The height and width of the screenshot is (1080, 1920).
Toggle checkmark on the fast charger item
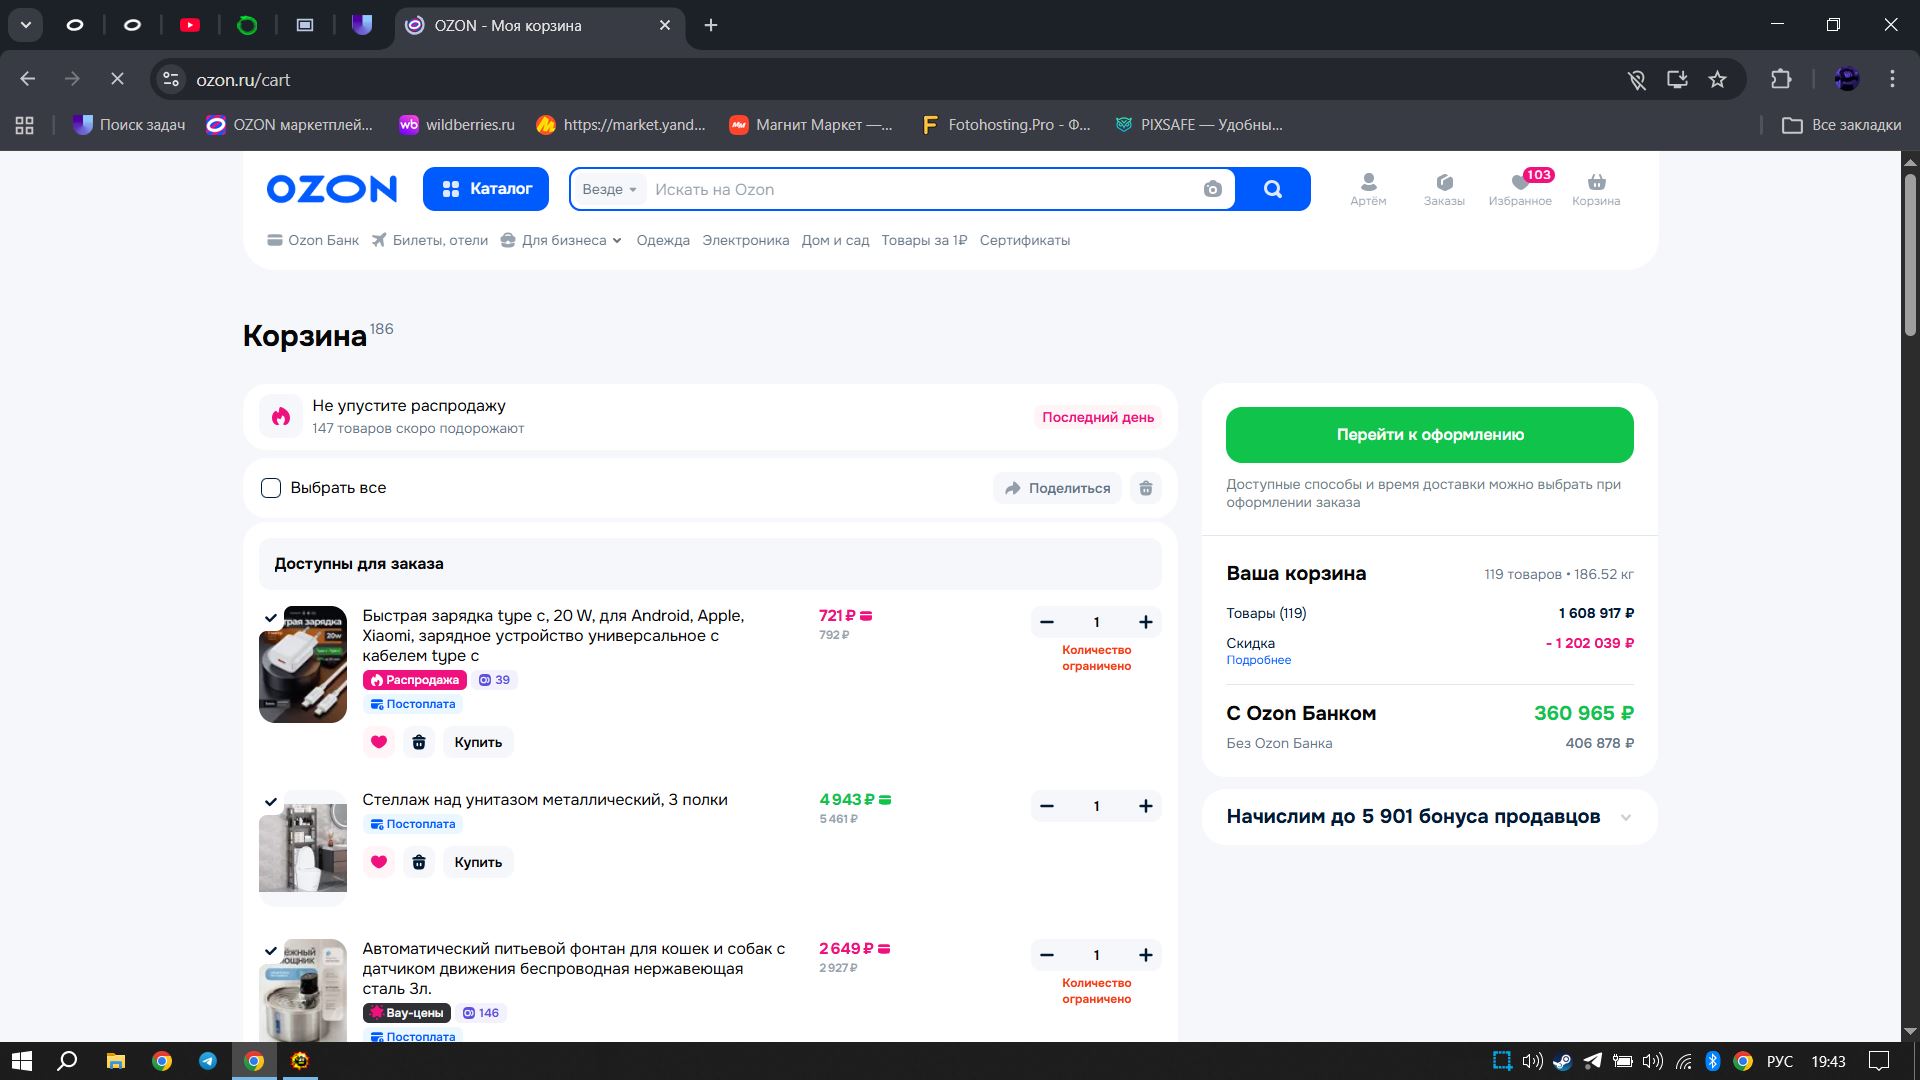click(x=271, y=618)
